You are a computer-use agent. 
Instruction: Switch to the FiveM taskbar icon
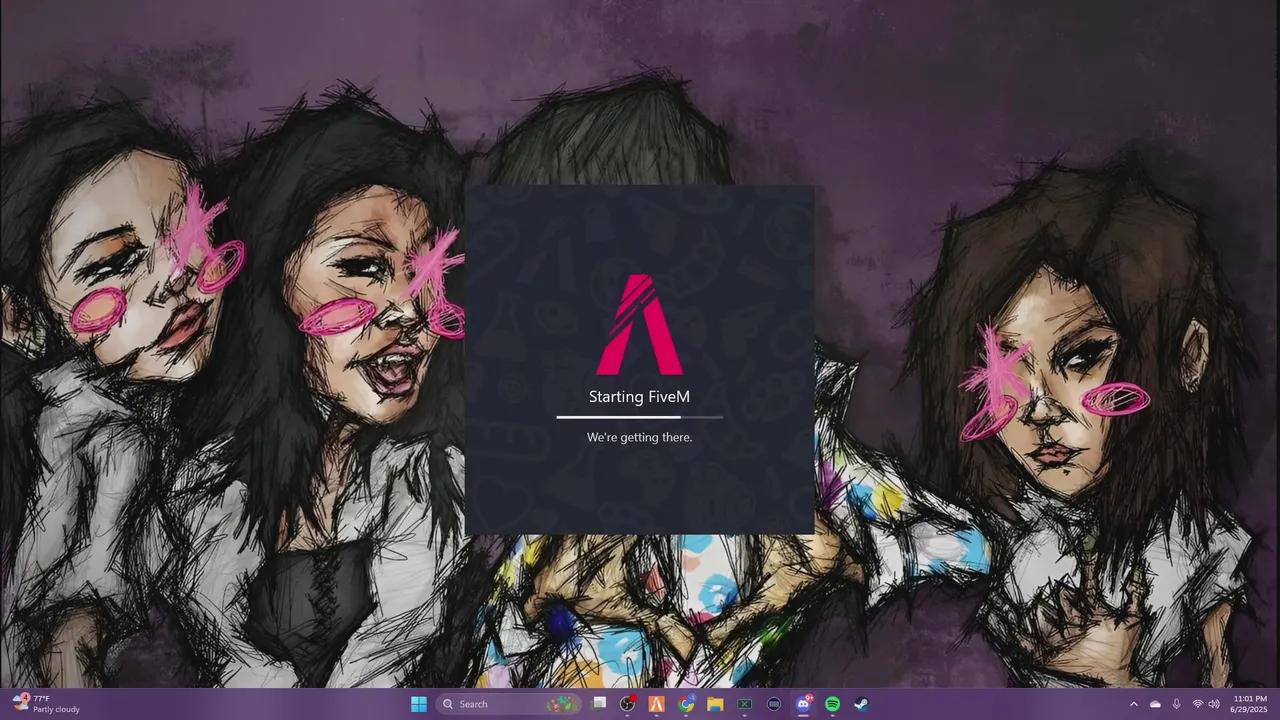point(657,704)
